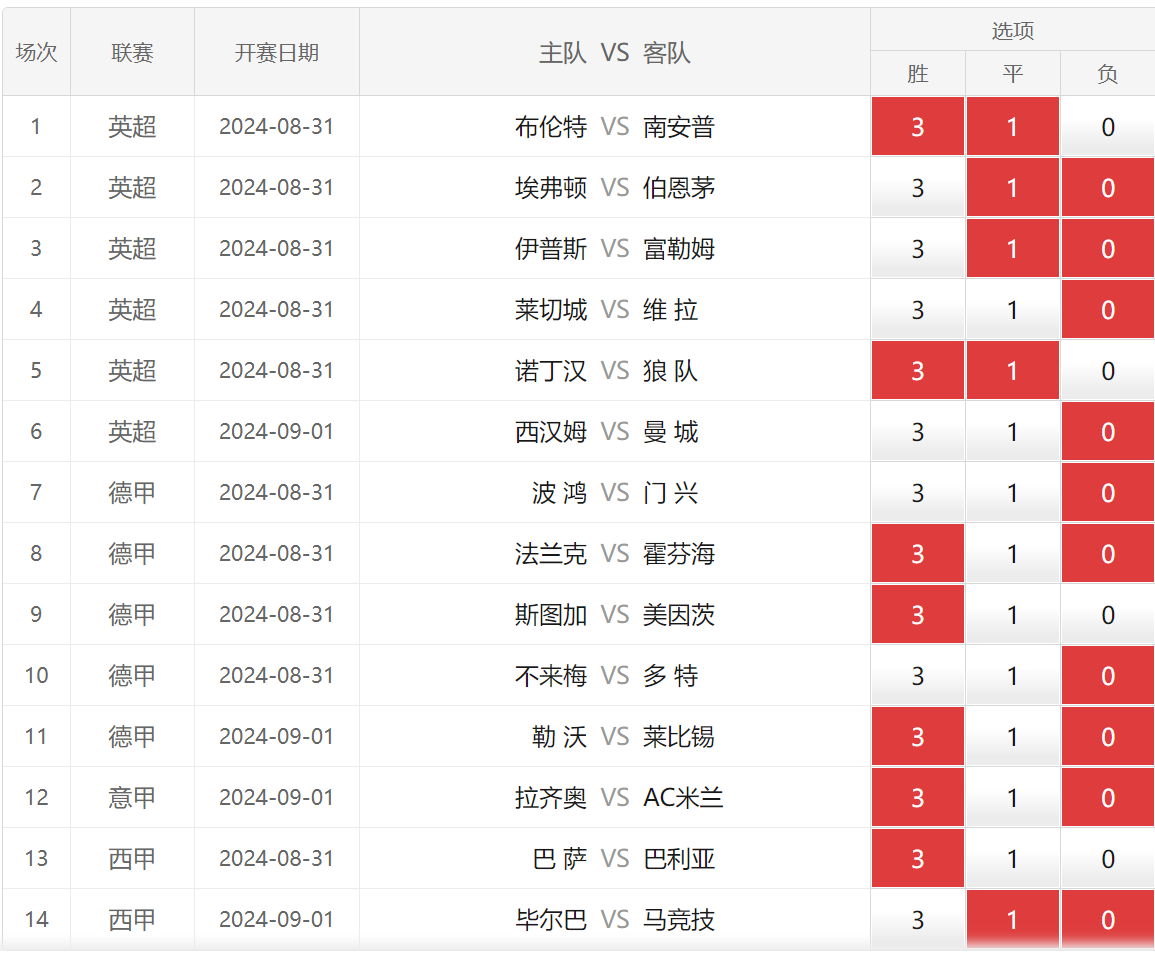Click away team name AC米兰

tap(683, 798)
